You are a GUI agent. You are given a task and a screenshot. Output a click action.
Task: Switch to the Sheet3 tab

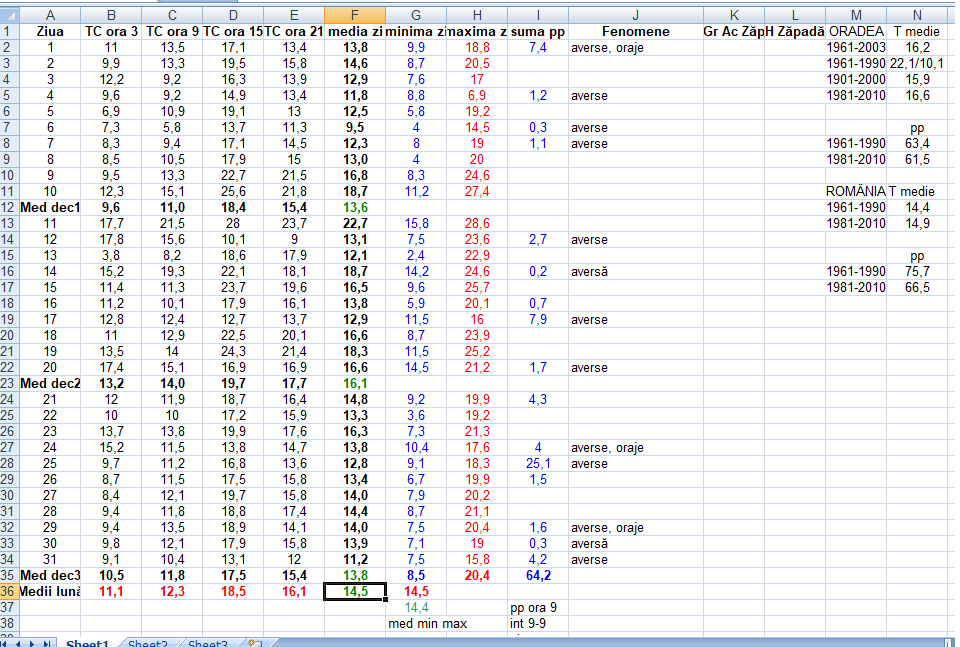pyautogui.click(x=208, y=643)
